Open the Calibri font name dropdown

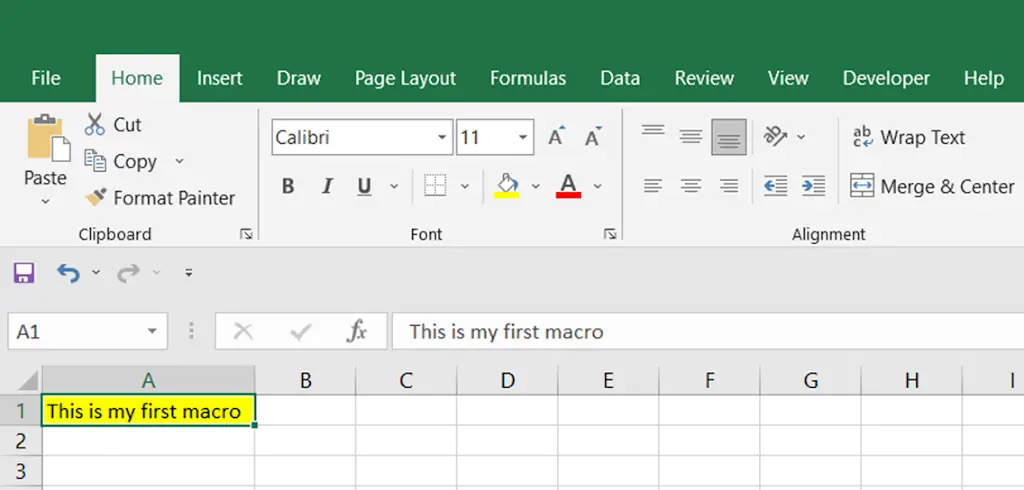[x=442, y=137]
